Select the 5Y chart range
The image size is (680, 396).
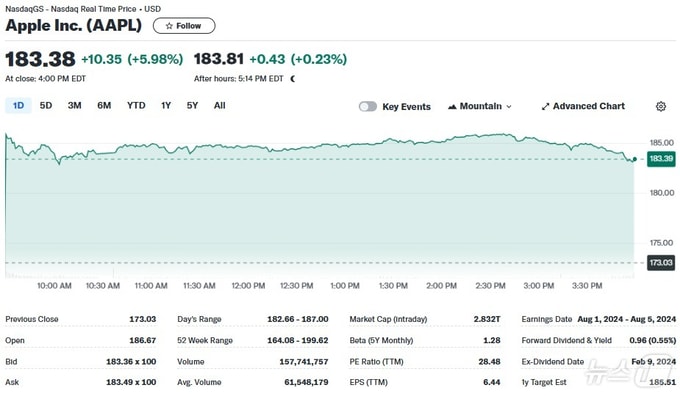[192, 106]
